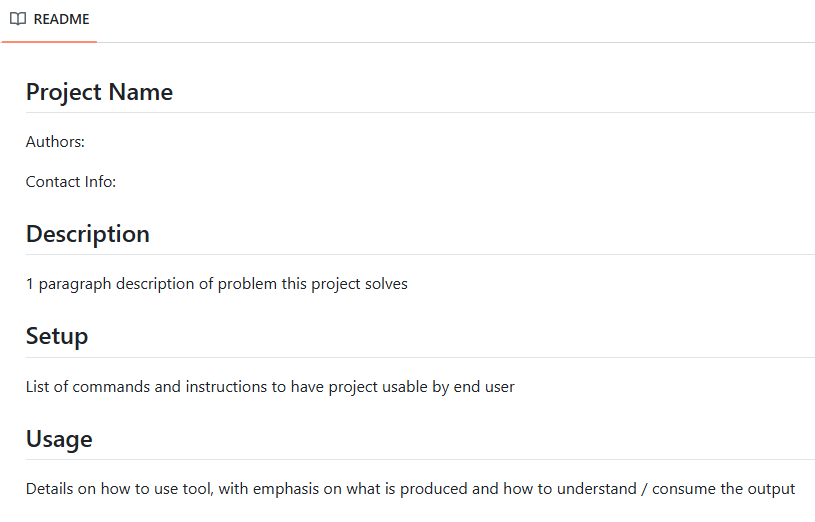Click the Usage heading
815x522 pixels.
pos(58,439)
